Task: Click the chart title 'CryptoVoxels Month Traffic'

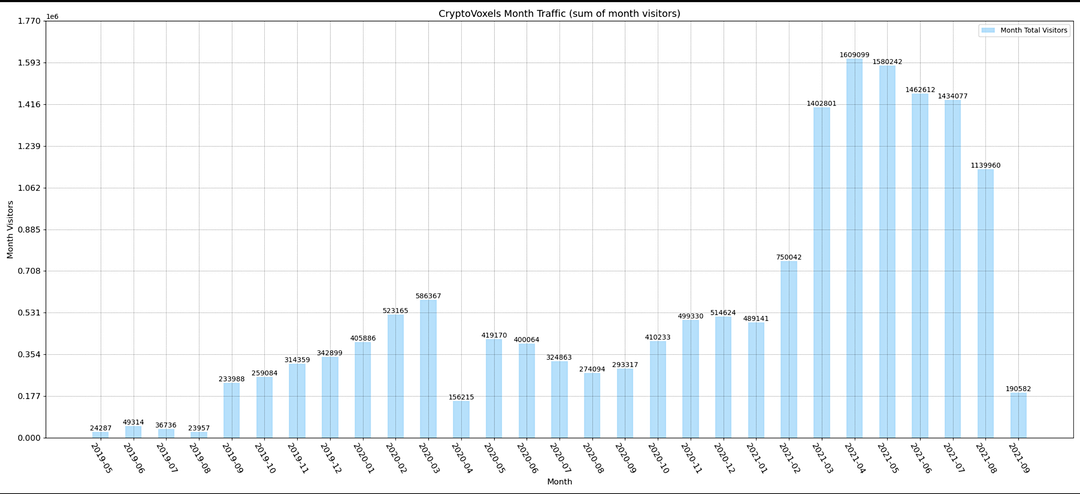Action: coord(559,13)
